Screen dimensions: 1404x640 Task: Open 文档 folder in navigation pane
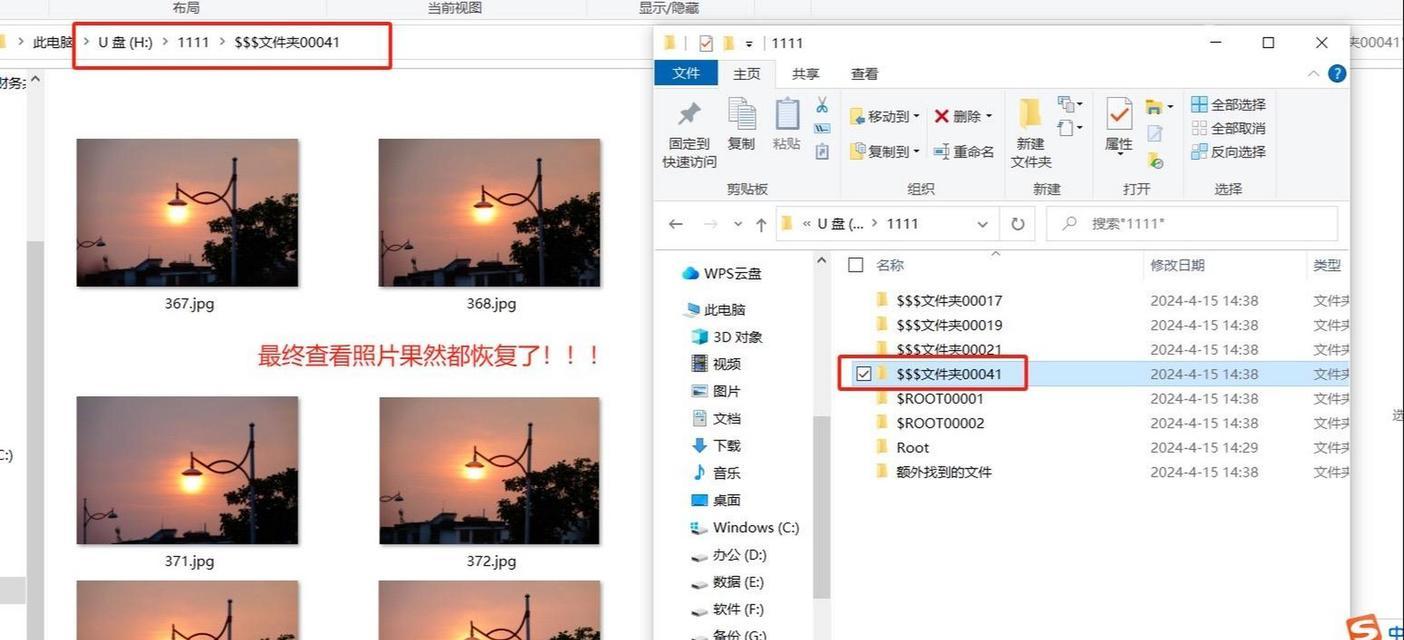pyautogui.click(x=716, y=418)
